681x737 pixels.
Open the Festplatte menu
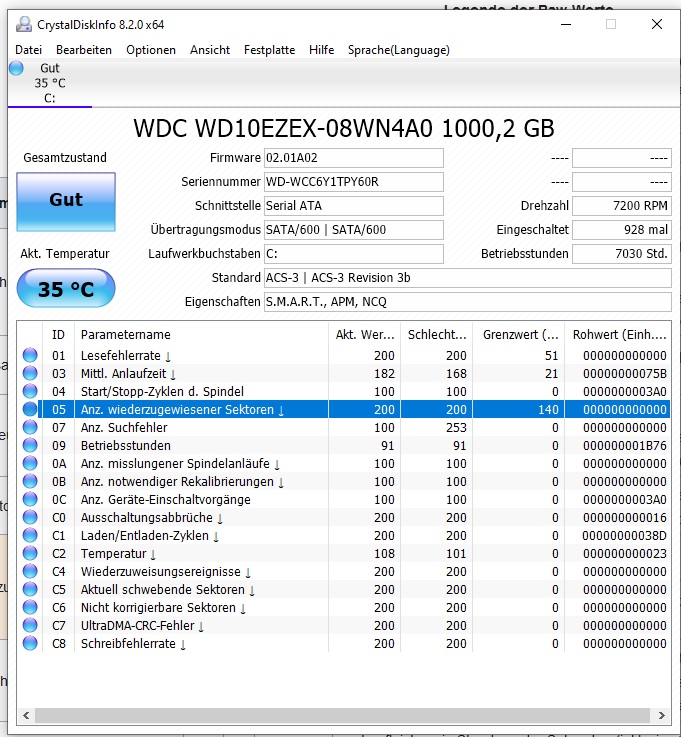269,50
